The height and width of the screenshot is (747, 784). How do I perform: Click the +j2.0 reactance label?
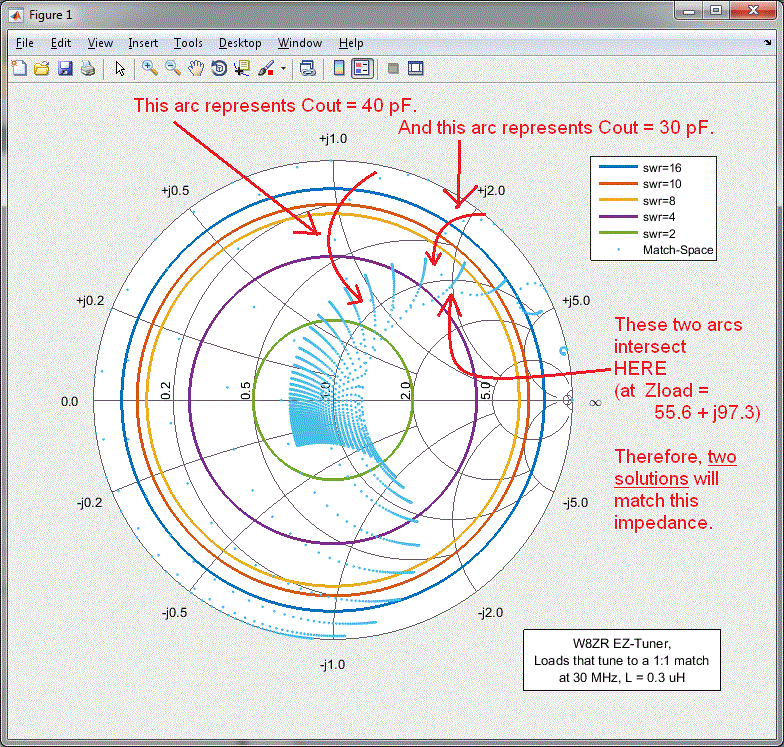491,190
